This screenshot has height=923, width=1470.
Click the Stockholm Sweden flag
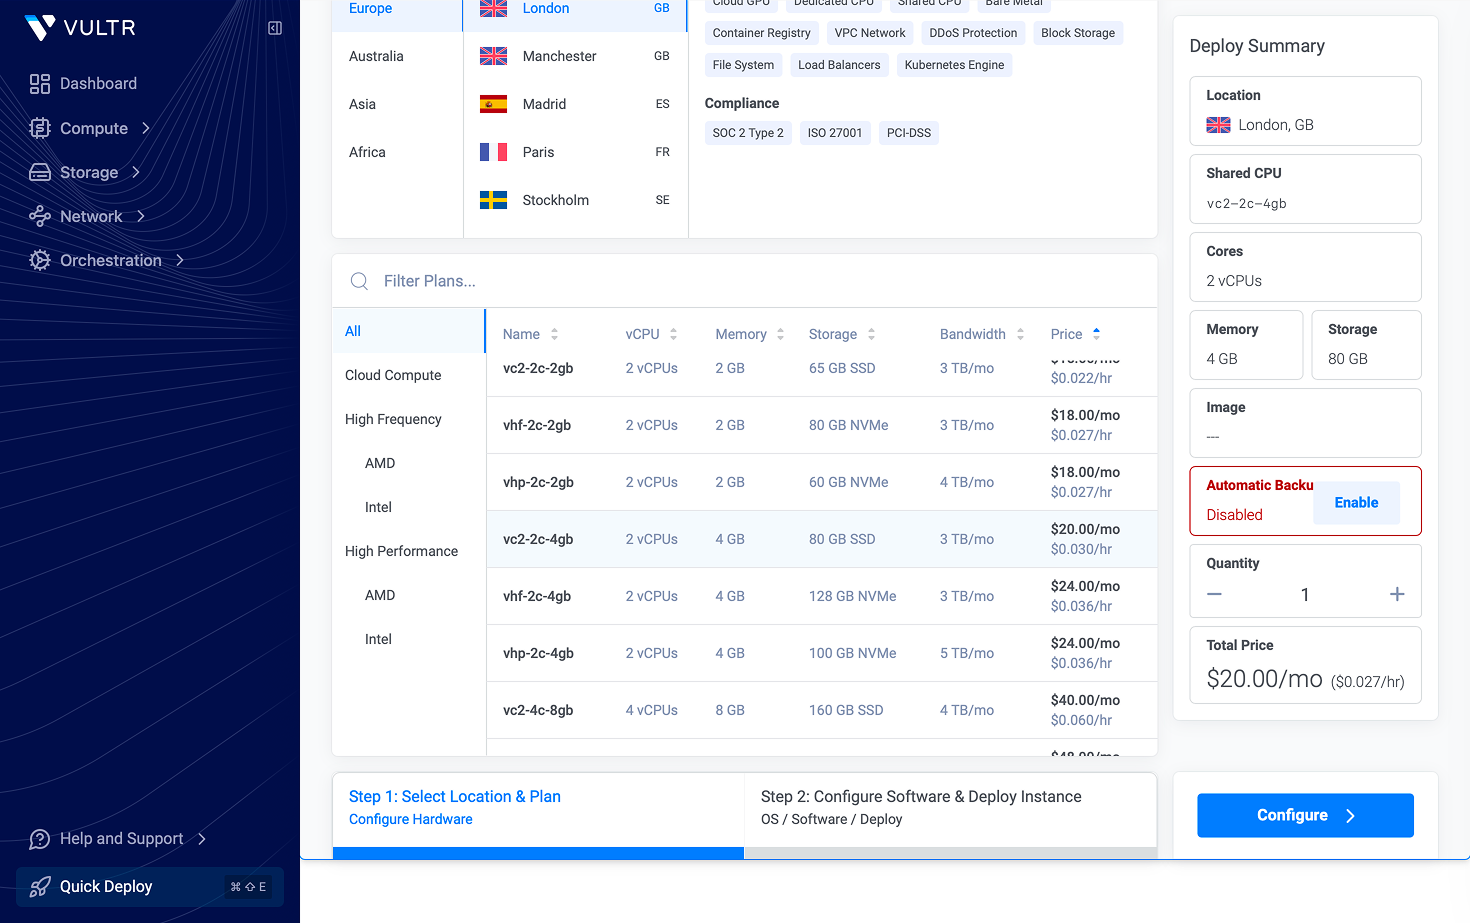[493, 200]
